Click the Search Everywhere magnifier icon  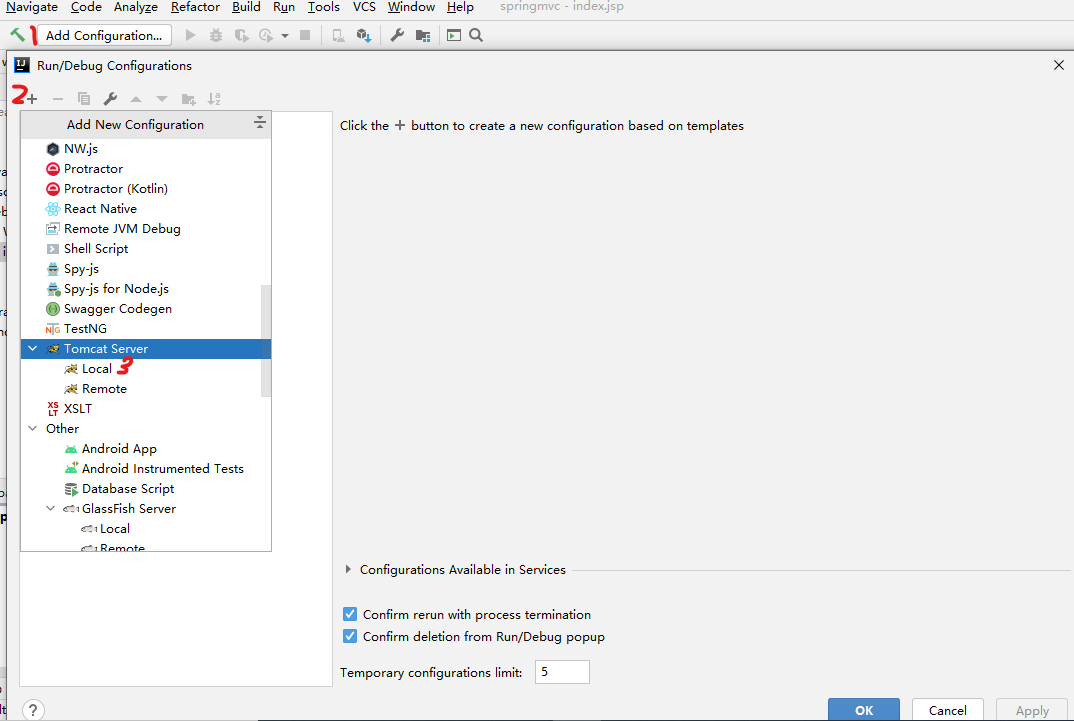[476, 35]
